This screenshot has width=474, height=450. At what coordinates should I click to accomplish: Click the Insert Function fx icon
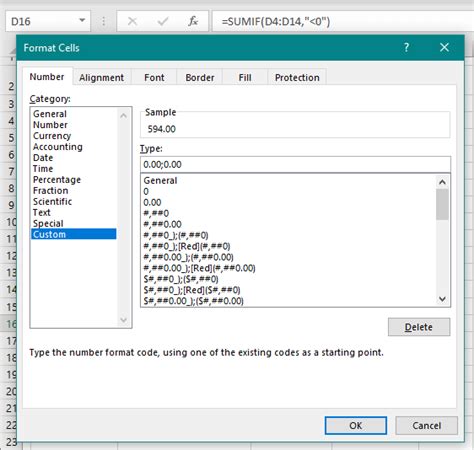pyautogui.click(x=193, y=21)
